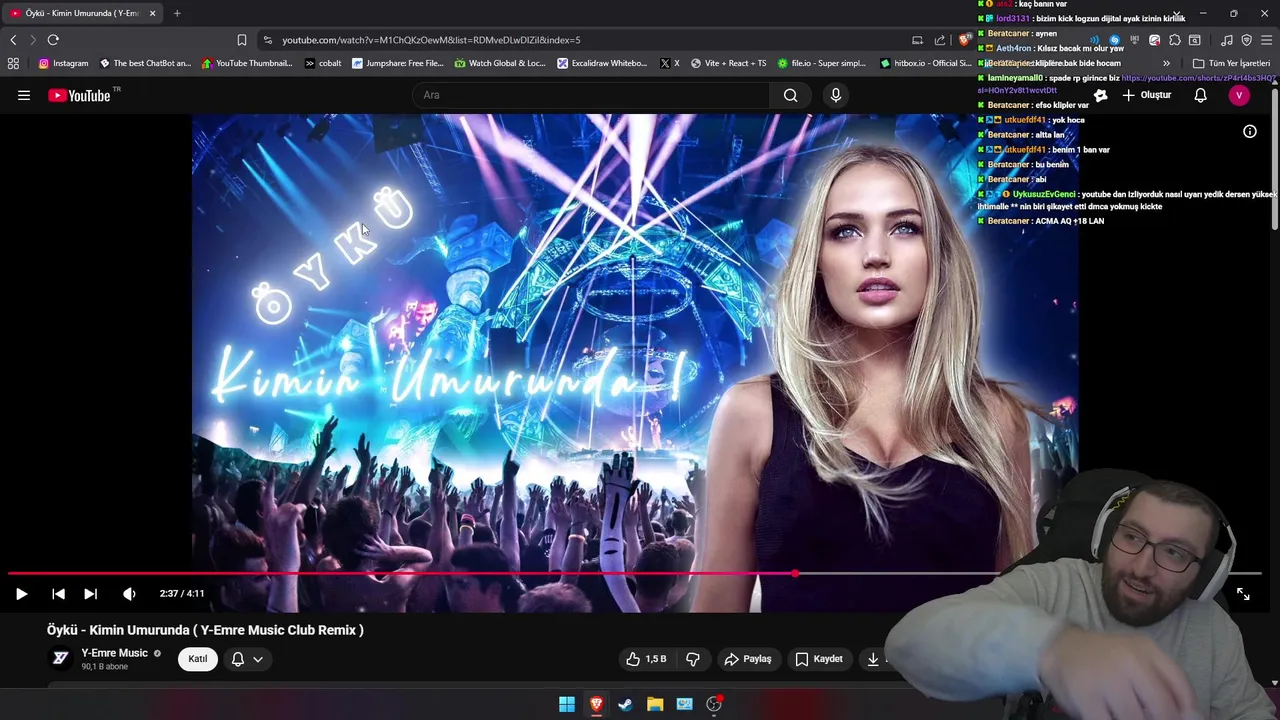Open the YouTube notifications bell

(x=1200, y=95)
